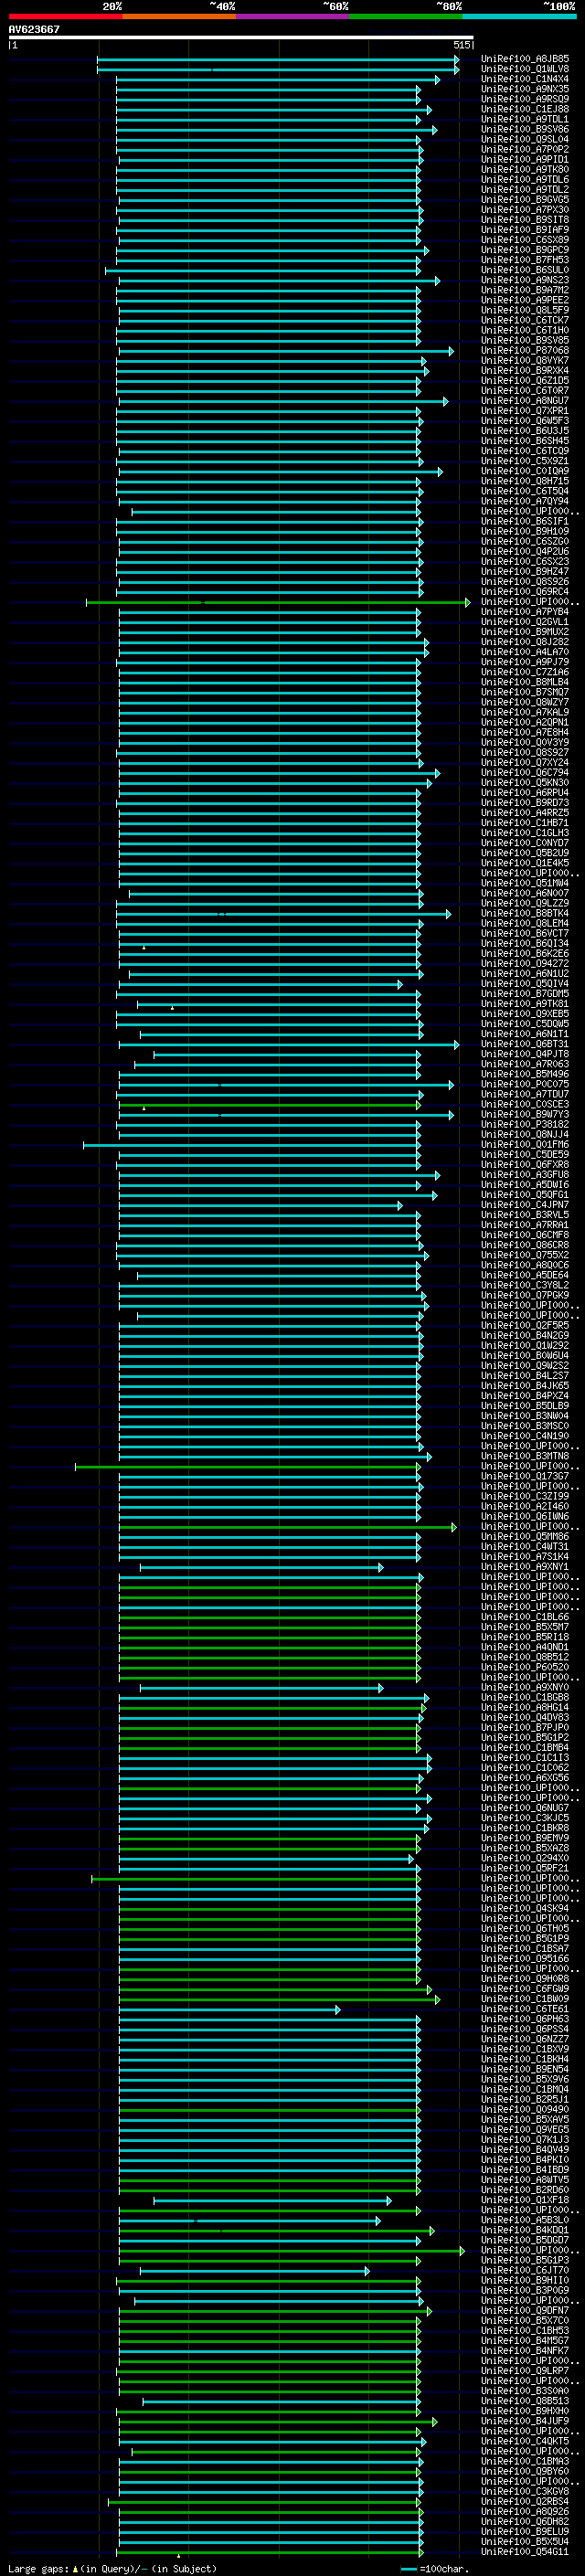This screenshot has width=585, height=2576.
Task: Select the UniRef100_B9W7Y3 label
Action: tap(525, 1114)
